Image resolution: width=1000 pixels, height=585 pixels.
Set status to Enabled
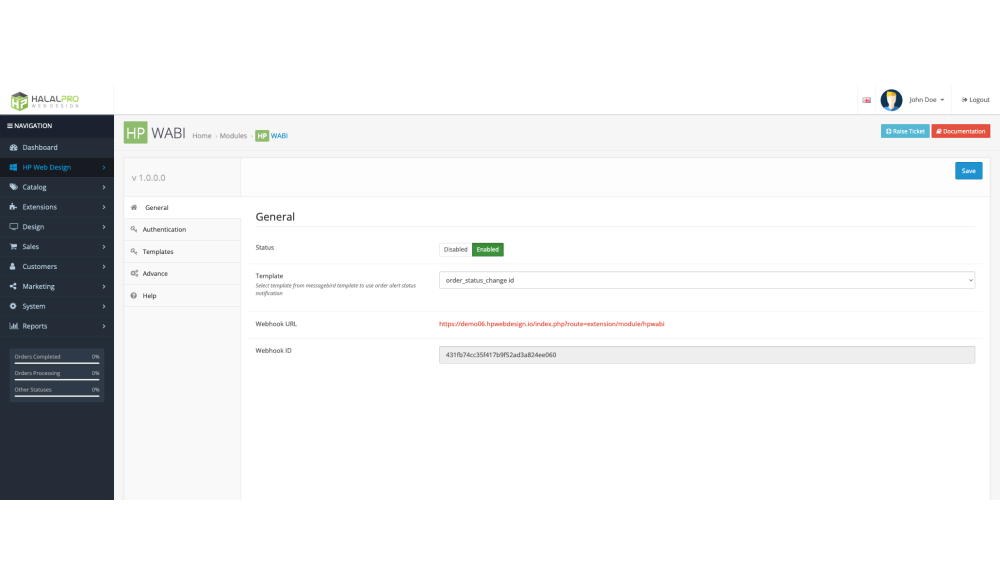point(488,250)
